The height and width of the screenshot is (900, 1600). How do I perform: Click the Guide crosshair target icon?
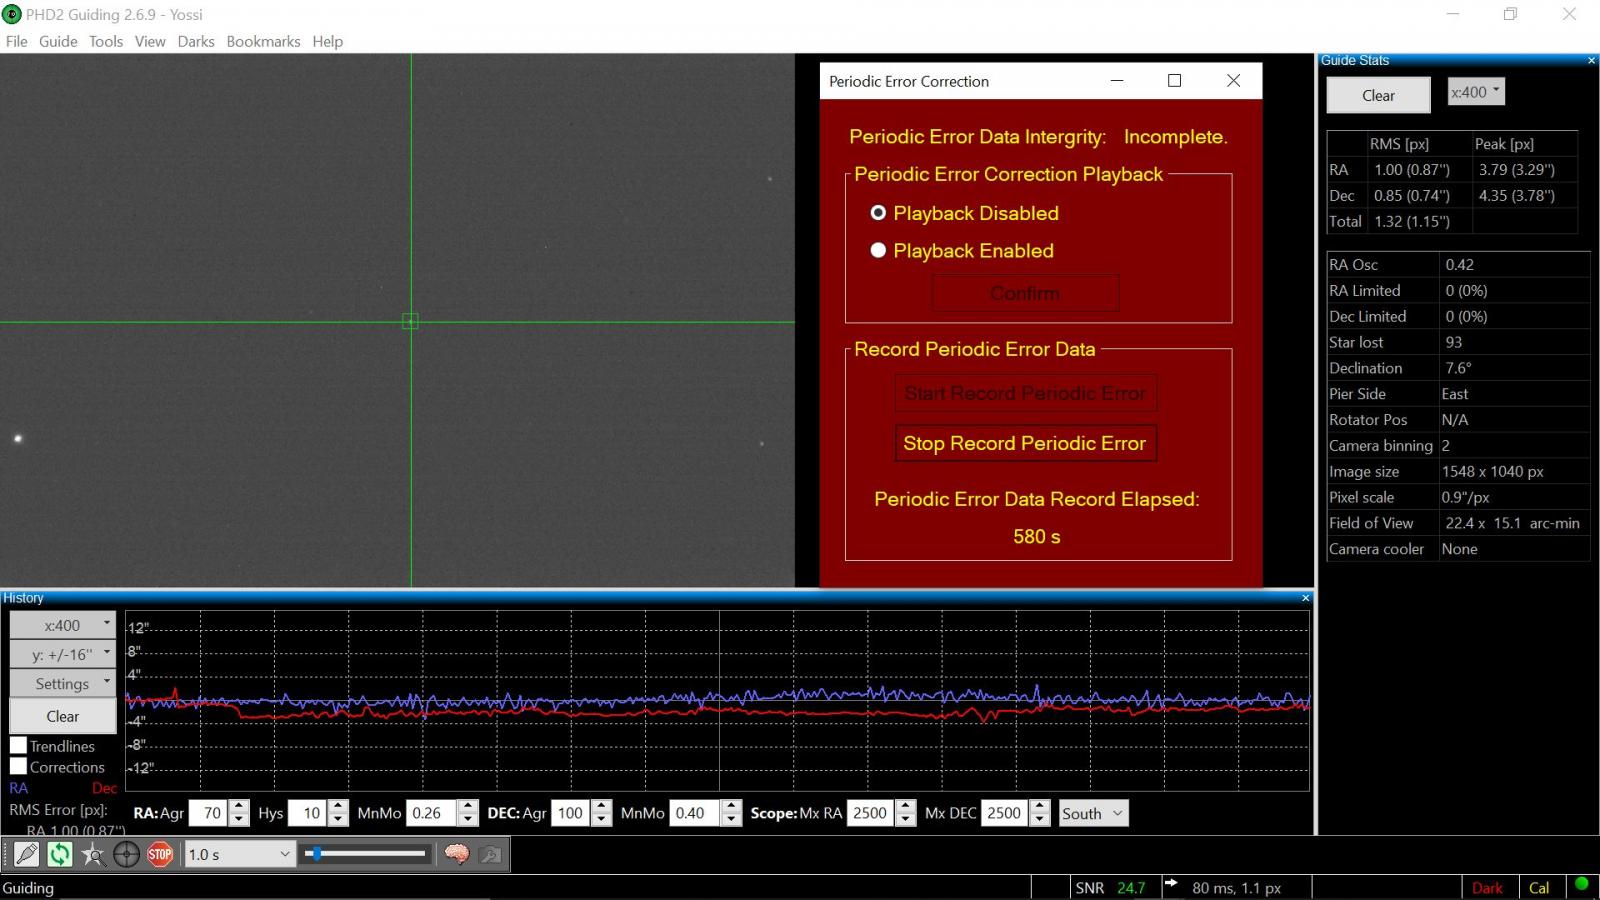(126, 855)
